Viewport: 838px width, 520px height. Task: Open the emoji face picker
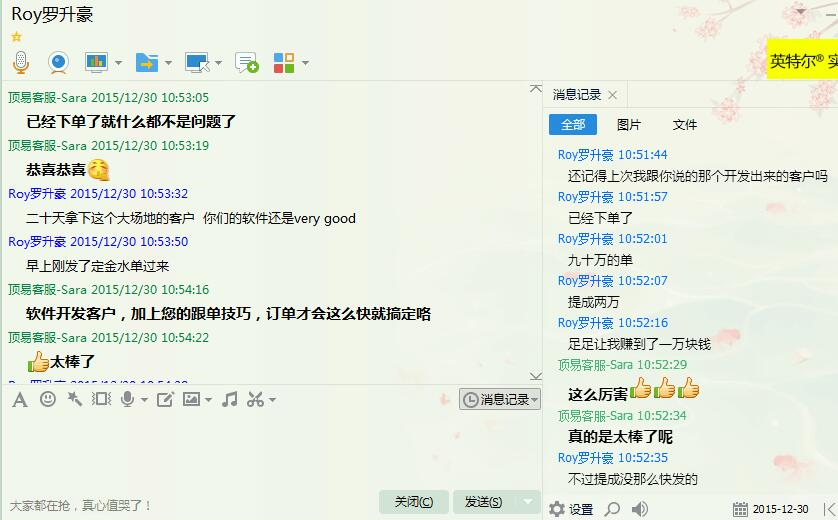point(47,399)
